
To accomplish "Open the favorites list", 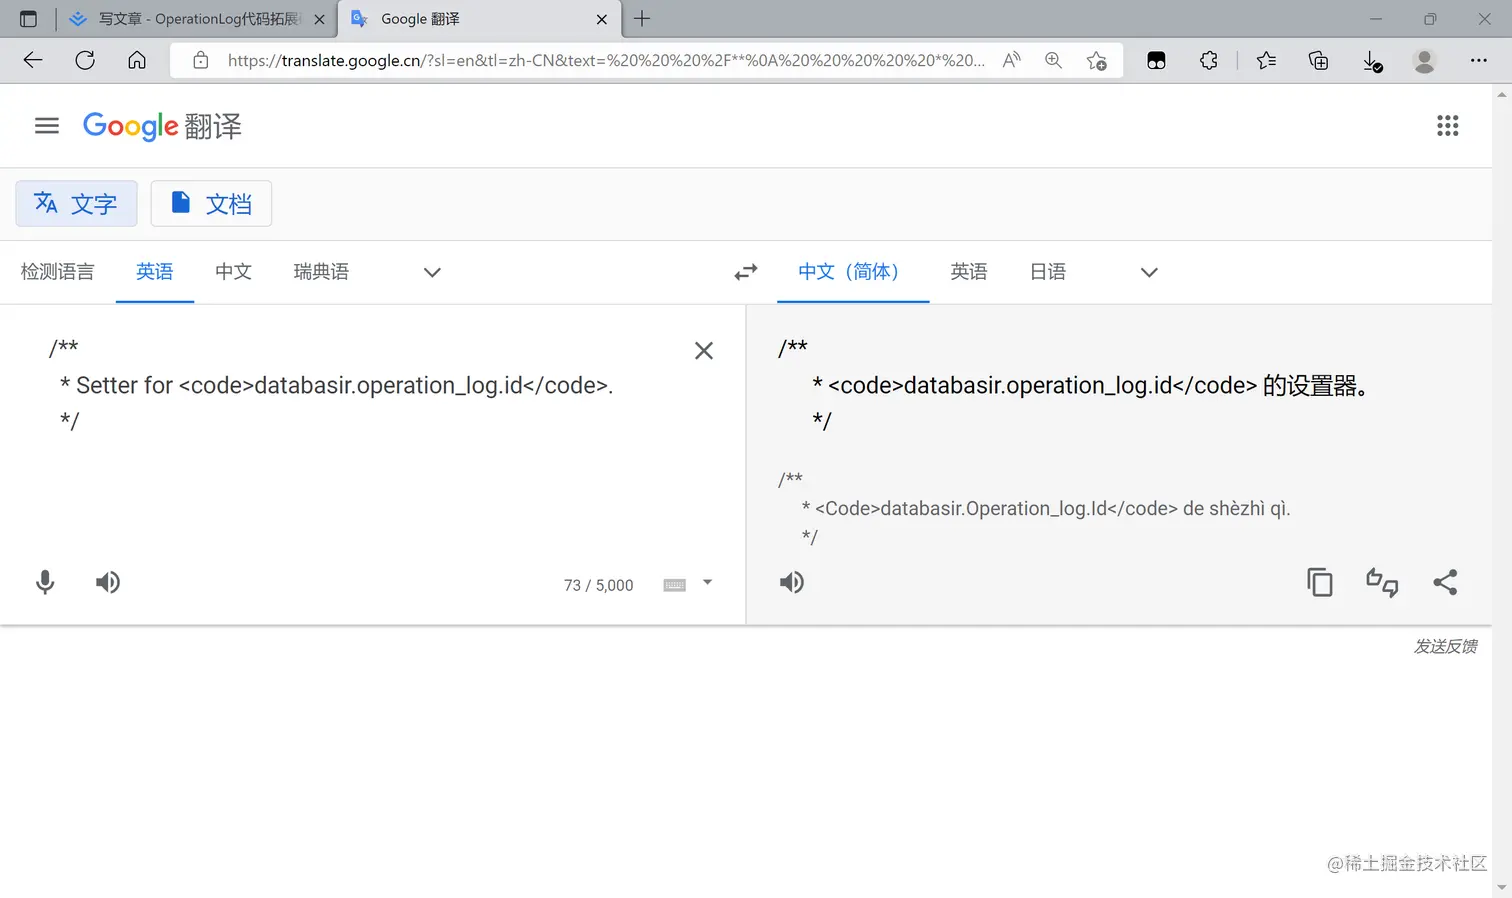I will pyautogui.click(x=1266, y=60).
